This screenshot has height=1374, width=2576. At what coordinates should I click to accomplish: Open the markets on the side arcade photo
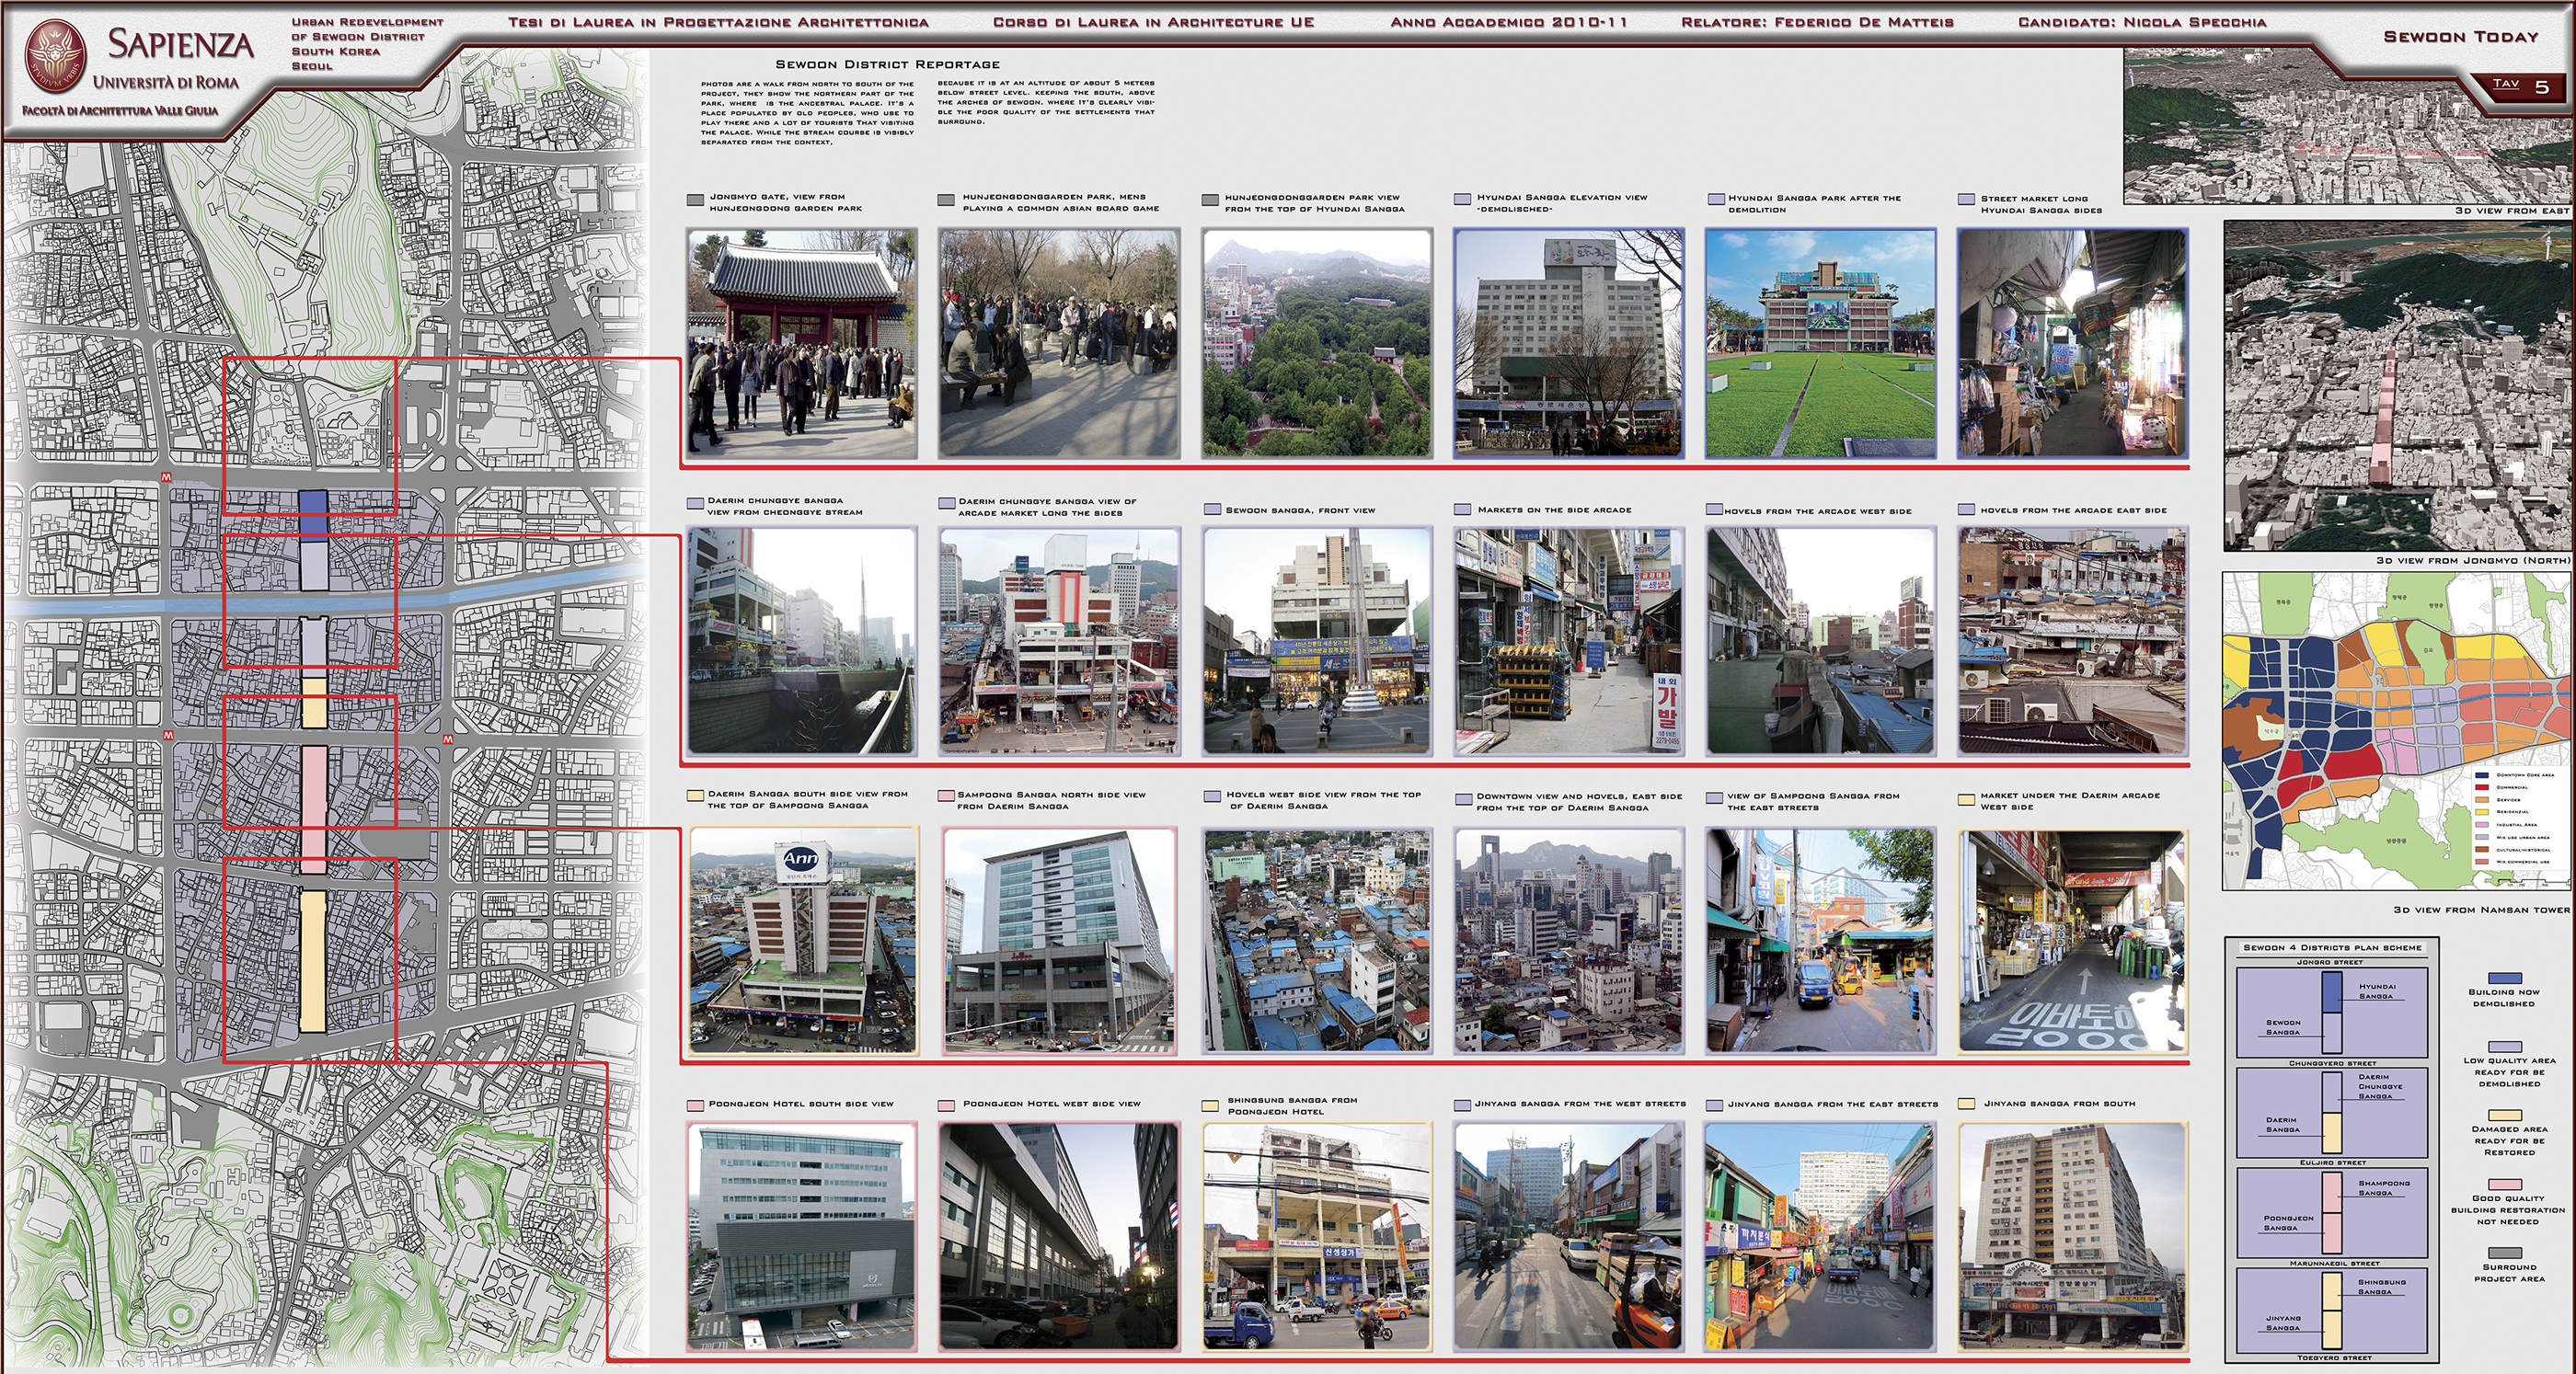tap(1568, 641)
